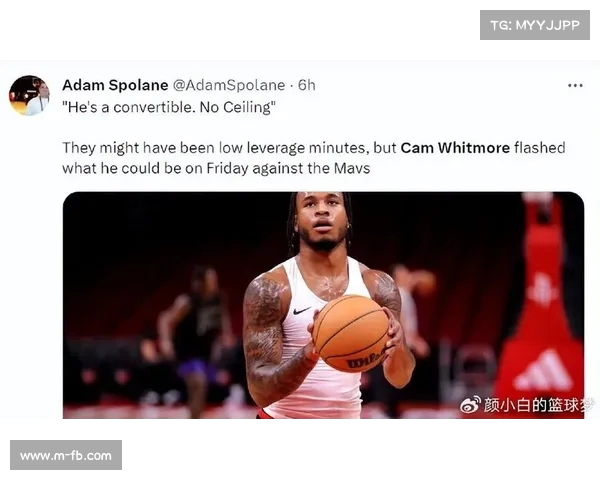Click the tweet text mentioning the Mavs

313,158
